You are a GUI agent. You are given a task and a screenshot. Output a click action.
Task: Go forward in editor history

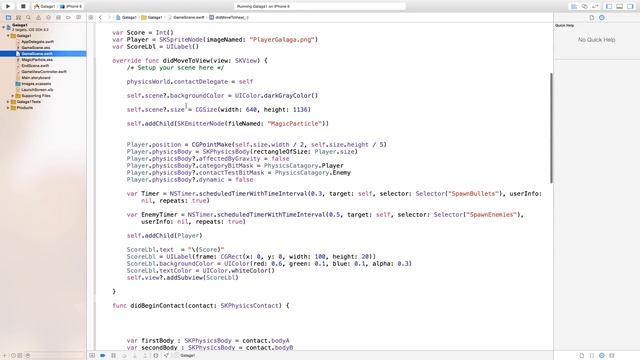click(x=109, y=18)
